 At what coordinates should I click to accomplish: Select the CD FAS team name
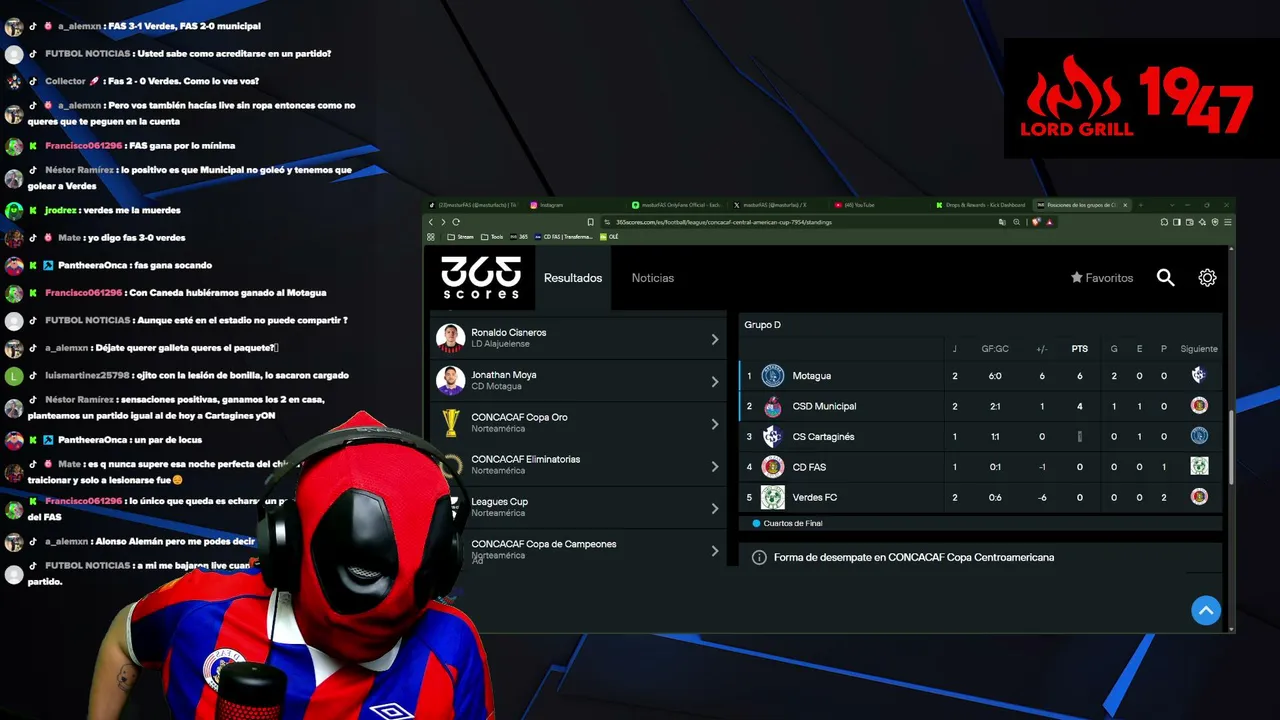point(809,467)
